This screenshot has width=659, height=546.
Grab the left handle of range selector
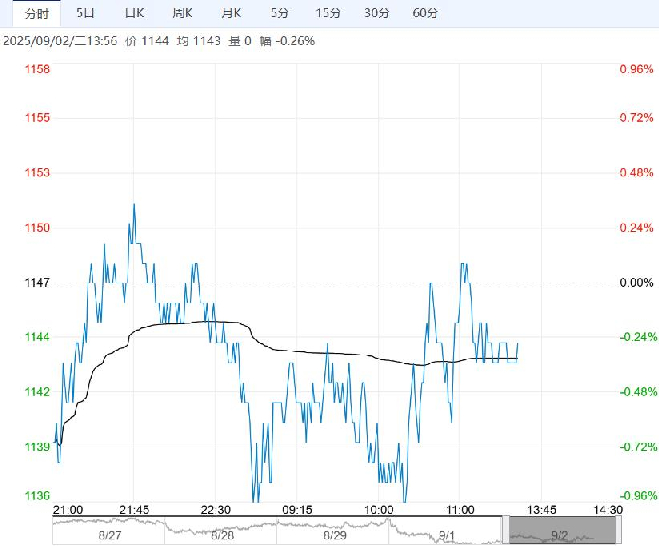(506, 530)
